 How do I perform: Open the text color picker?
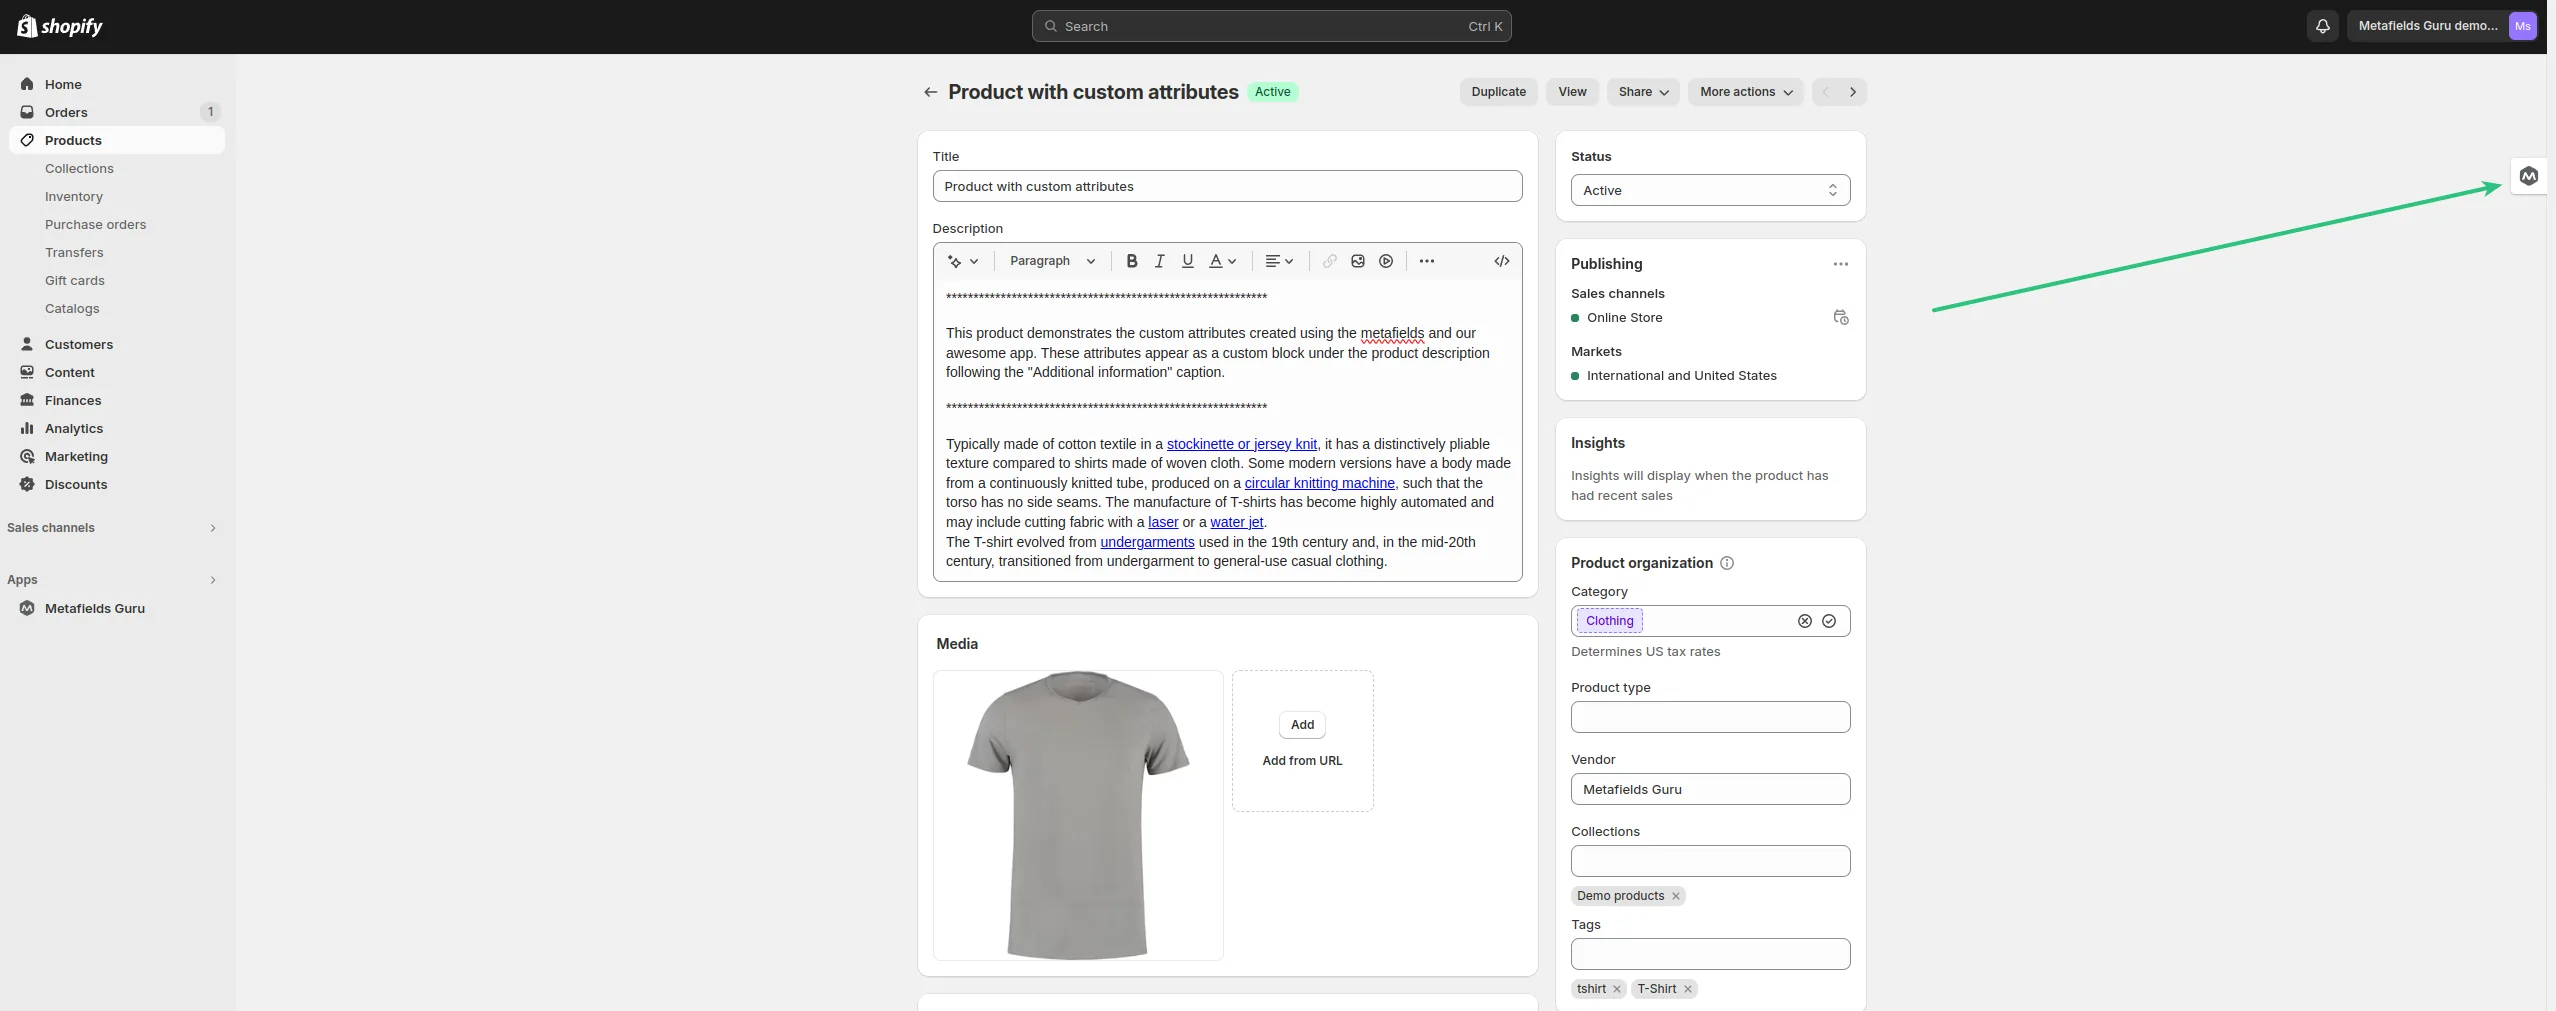pos(1222,261)
